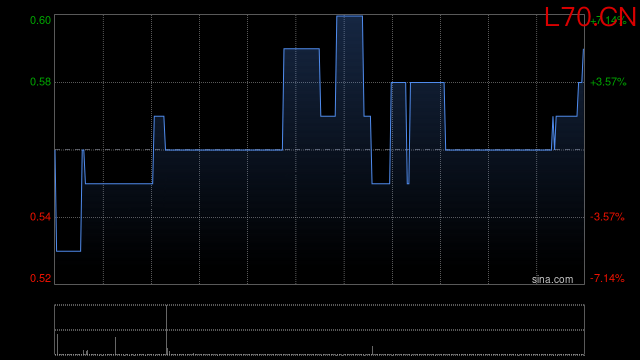Image resolution: width=640 pixels, height=360 pixels.
Task: Click the 0.54 price axis label
Action: coord(40,217)
